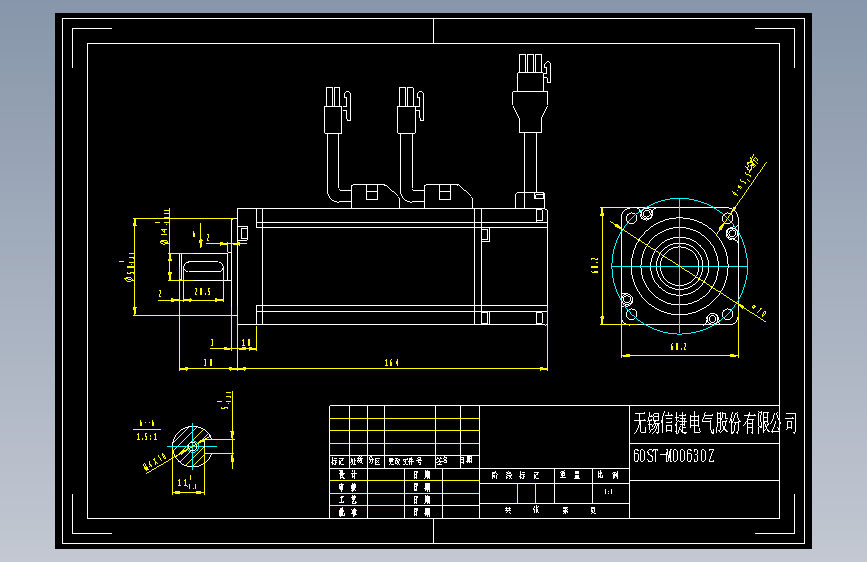Select the company name 无锡信捷电气股份有限公司 in title block

click(x=715, y=424)
